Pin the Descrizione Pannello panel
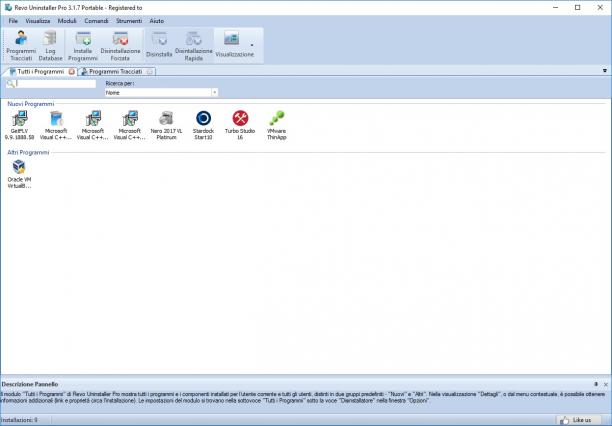The image size is (612, 426). tap(596, 384)
